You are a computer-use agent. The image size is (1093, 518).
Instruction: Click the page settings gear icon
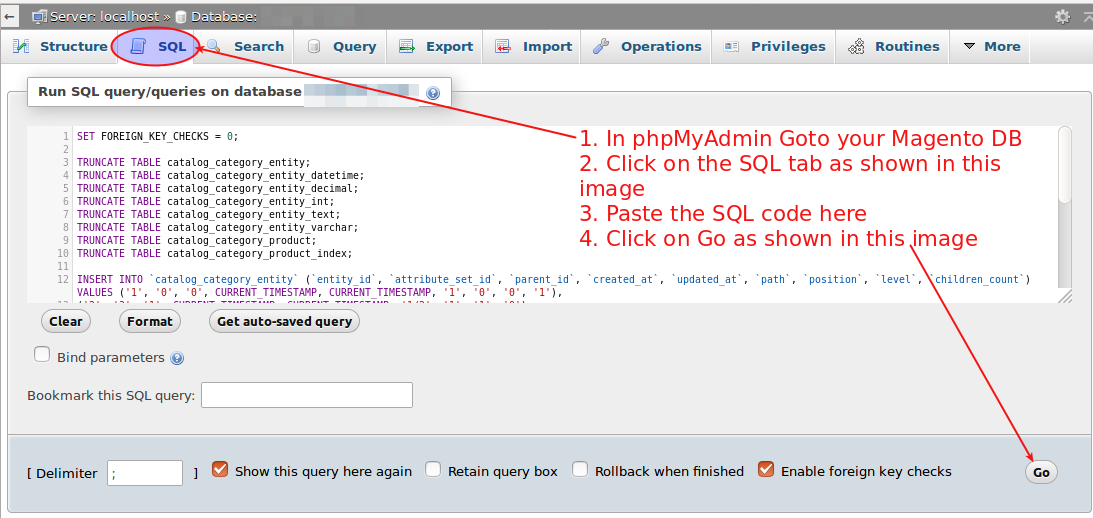pyautogui.click(x=1062, y=16)
